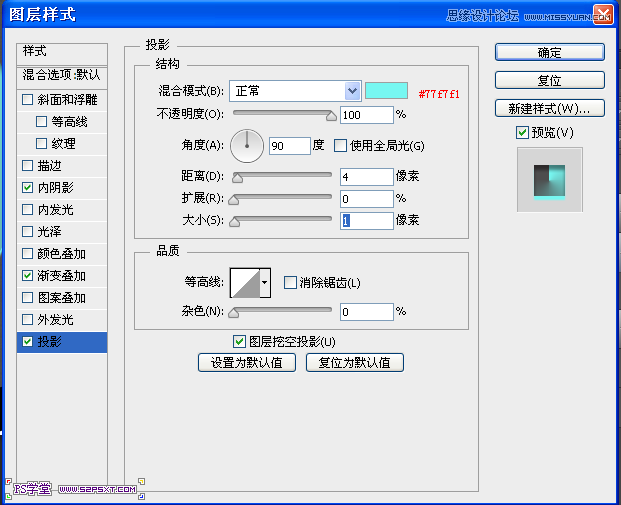Click the 复位 reset button
The height and width of the screenshot is (505, 621).
tap(550, 80)
